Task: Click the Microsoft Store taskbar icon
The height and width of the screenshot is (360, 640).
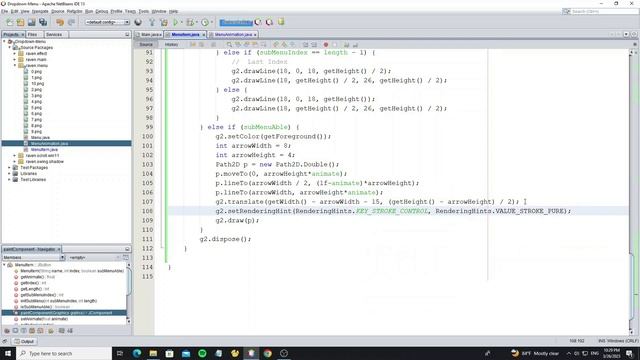Action: [169, 353]
